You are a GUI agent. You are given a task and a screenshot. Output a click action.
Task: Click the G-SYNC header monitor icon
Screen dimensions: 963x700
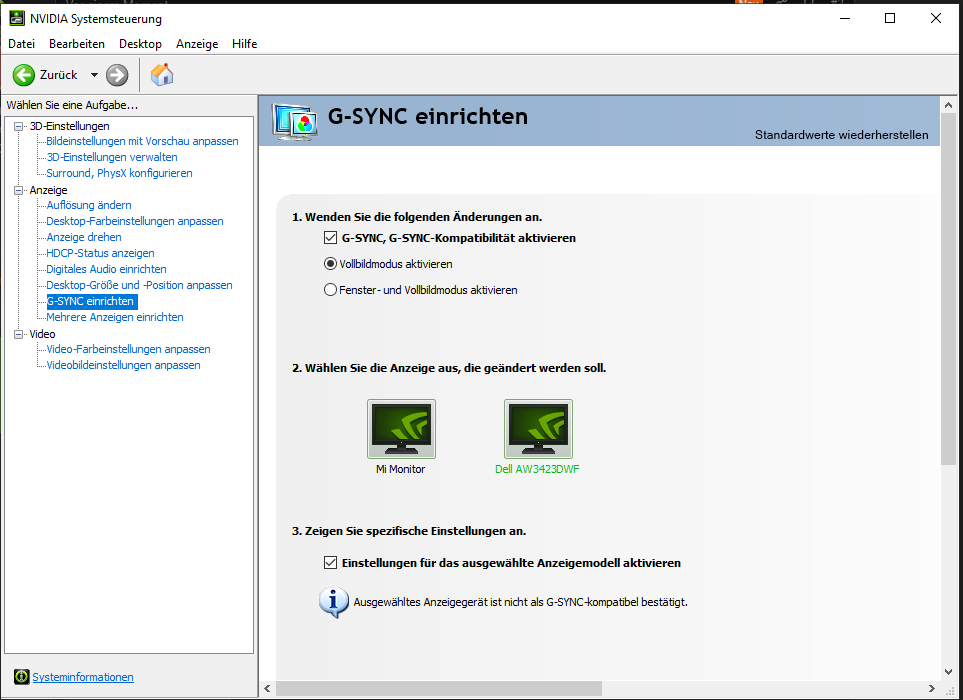295,122
